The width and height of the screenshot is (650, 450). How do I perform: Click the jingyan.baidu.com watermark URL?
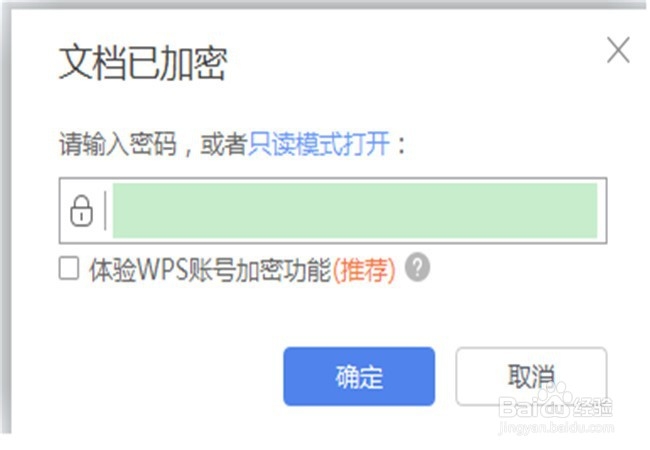pos(556,427)
